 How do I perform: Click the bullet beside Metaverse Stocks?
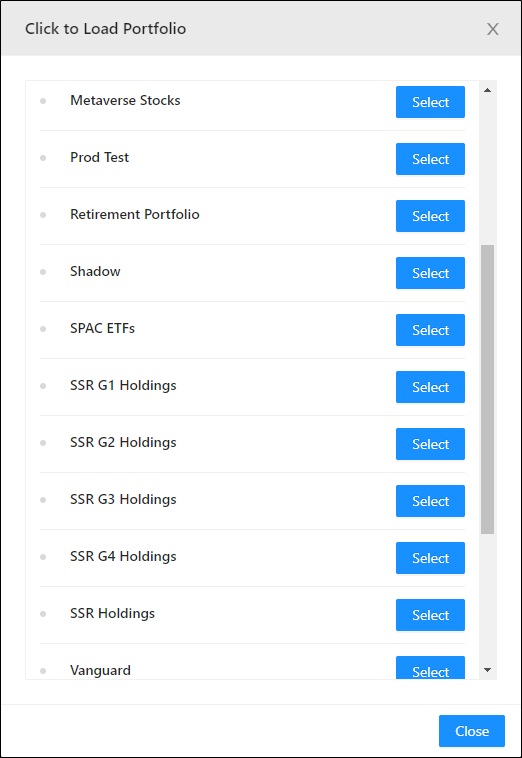coord(43,101)
